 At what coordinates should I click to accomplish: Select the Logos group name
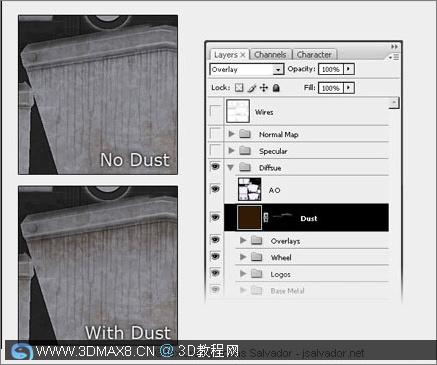pos(280,275)
